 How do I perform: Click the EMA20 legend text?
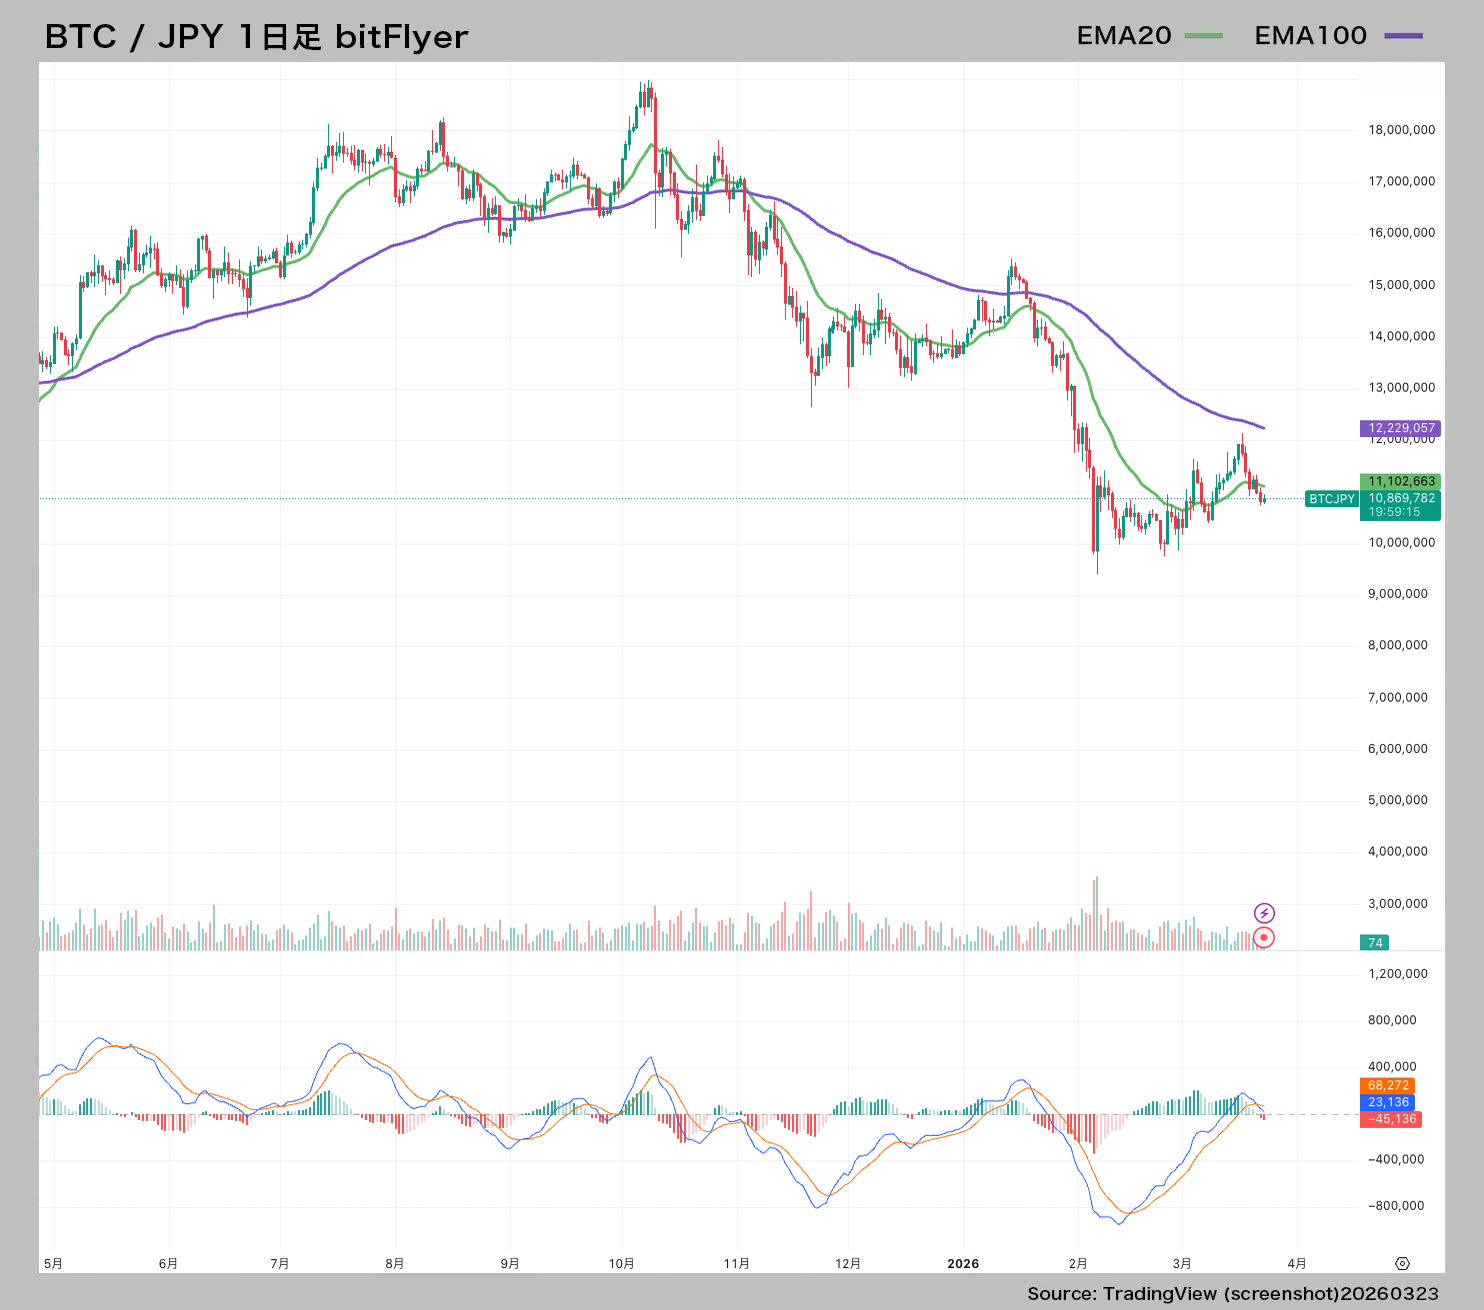(x=1124, y=36)
